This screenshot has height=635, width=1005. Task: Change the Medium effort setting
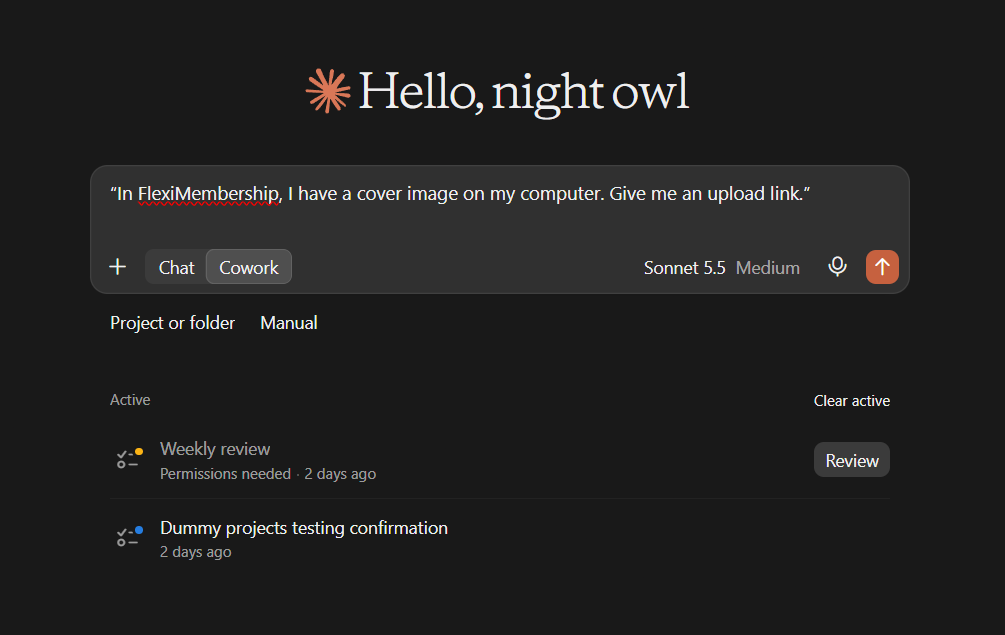[x=767, y=268]
